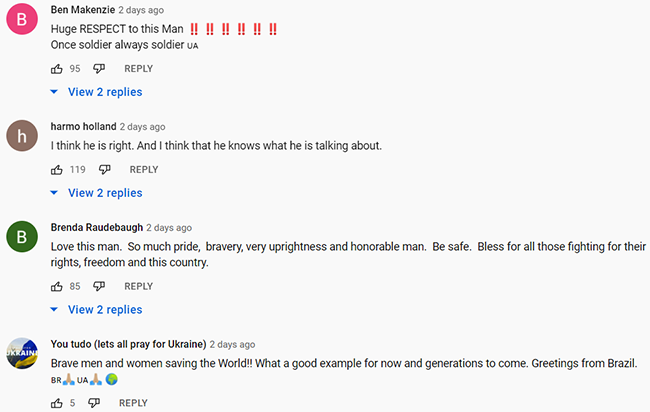650x412 pixels.
Task: Like Ben Makenzie's comment
Action: (57, 69)
